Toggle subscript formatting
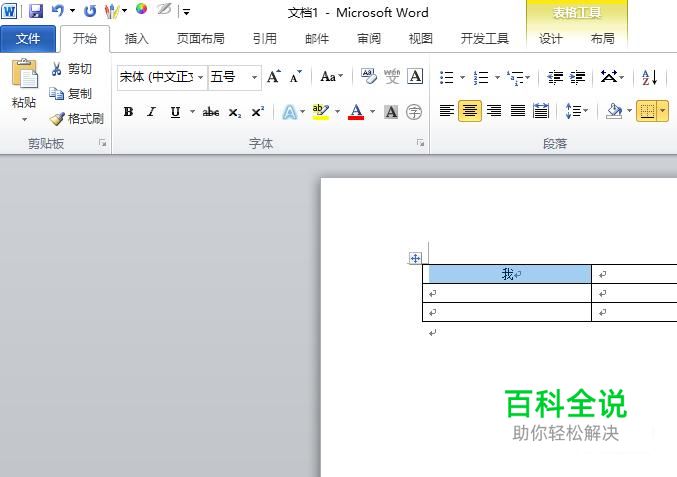The width and height of the screenshot is (677, 477). tap(234, 112)
